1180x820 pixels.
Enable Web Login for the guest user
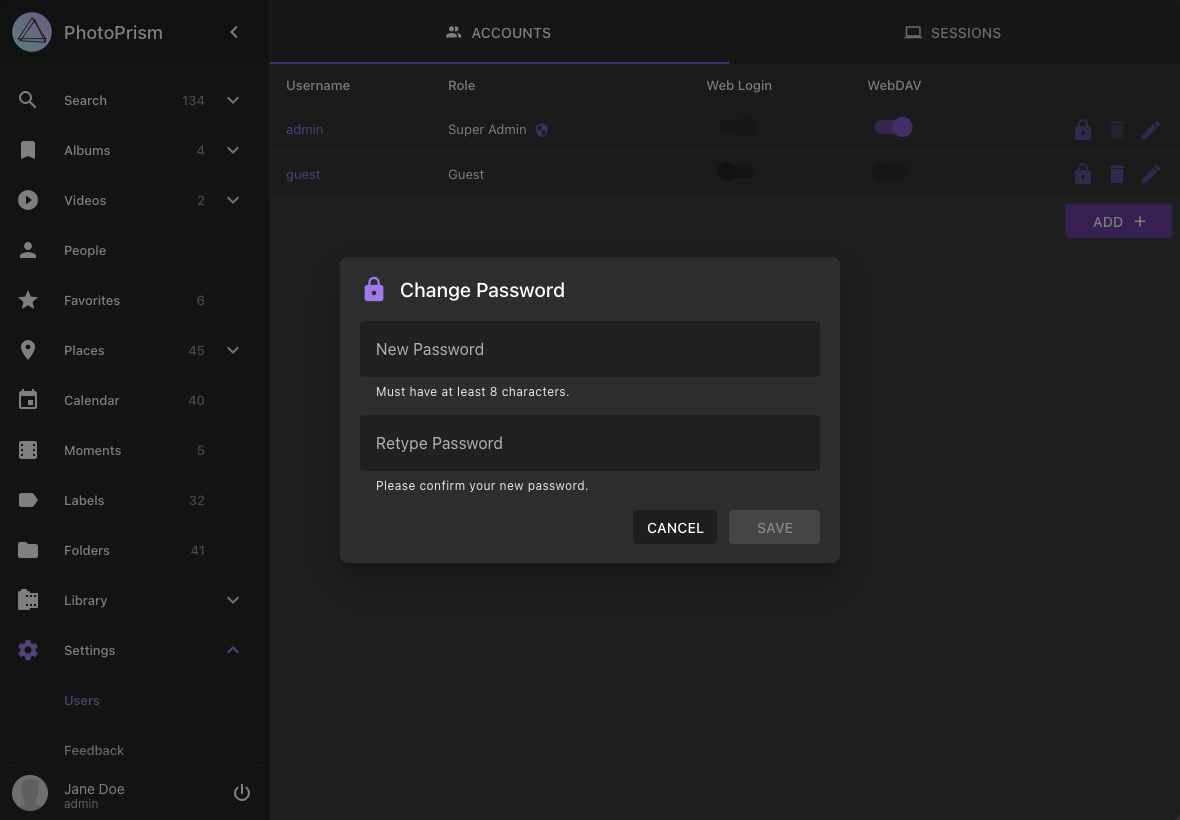tap(735, 171)
